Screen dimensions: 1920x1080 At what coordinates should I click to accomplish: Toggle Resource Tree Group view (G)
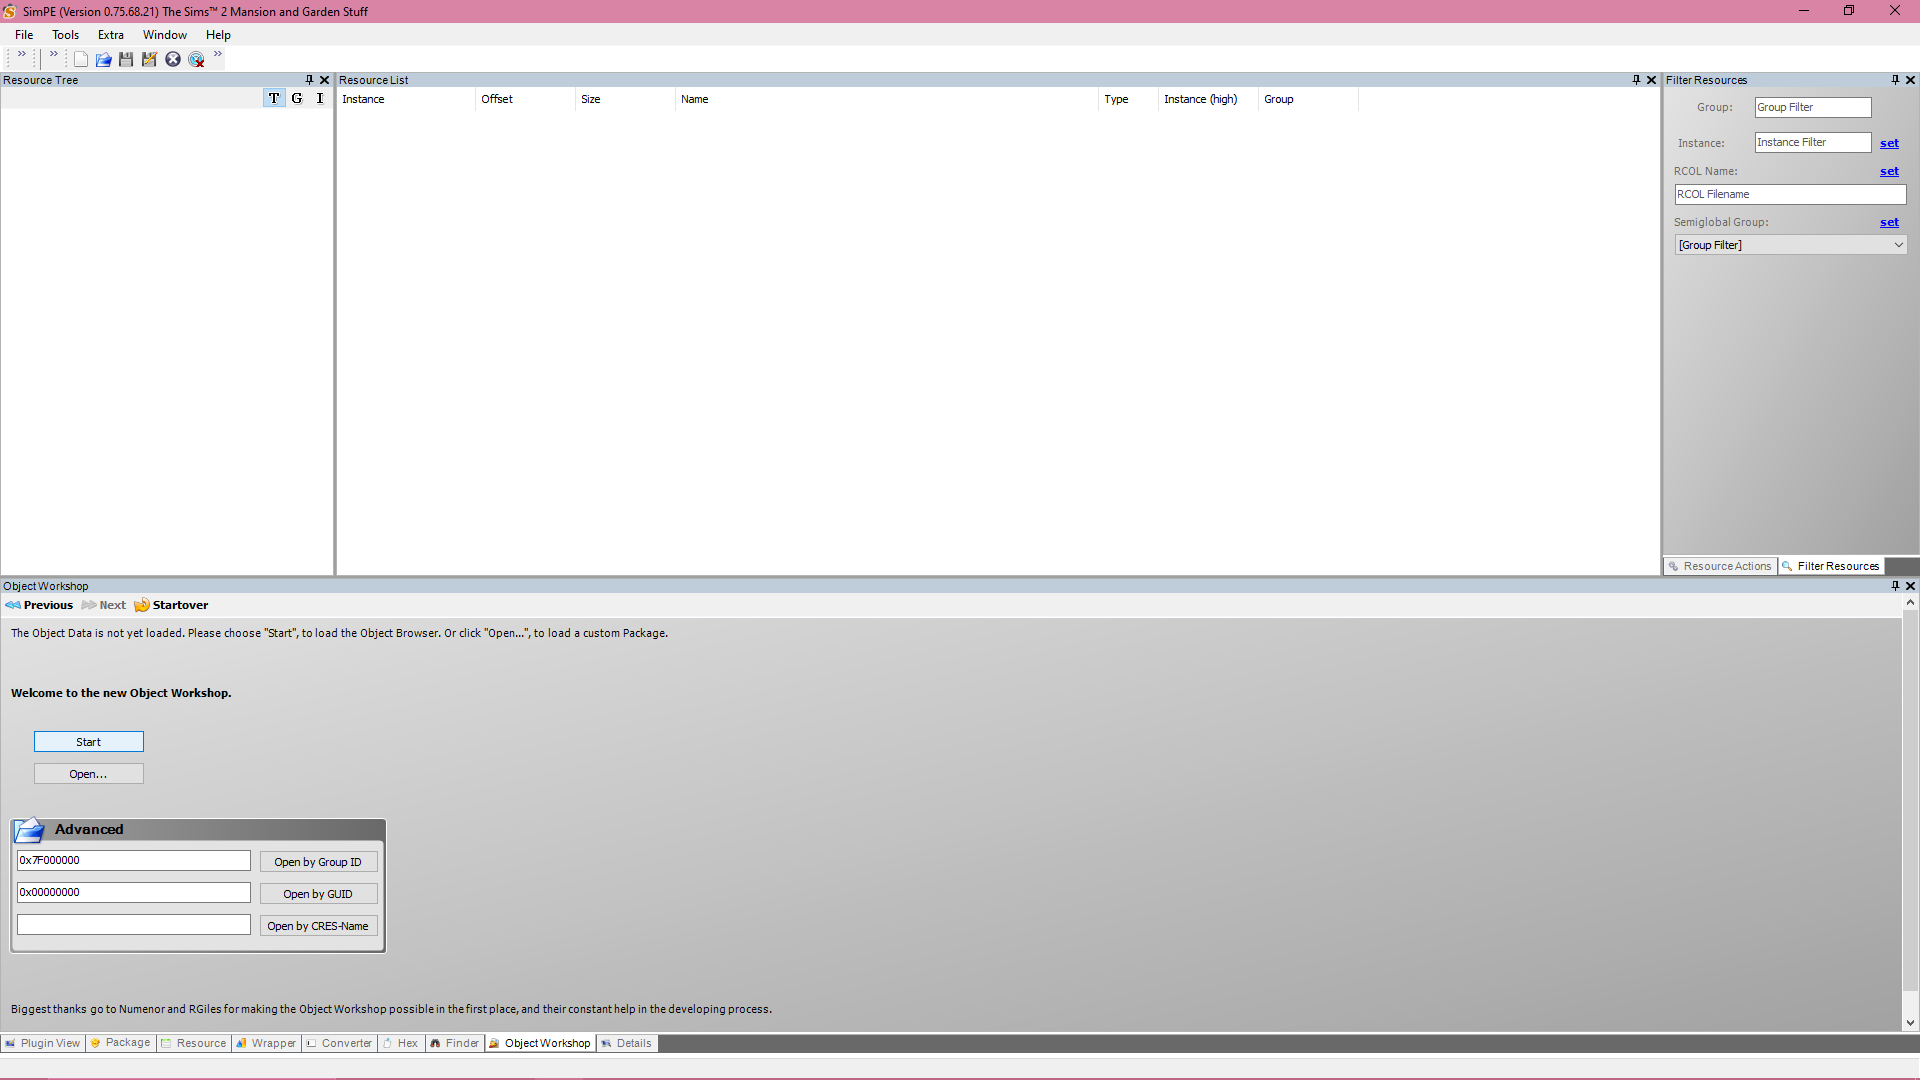point(297,98)
